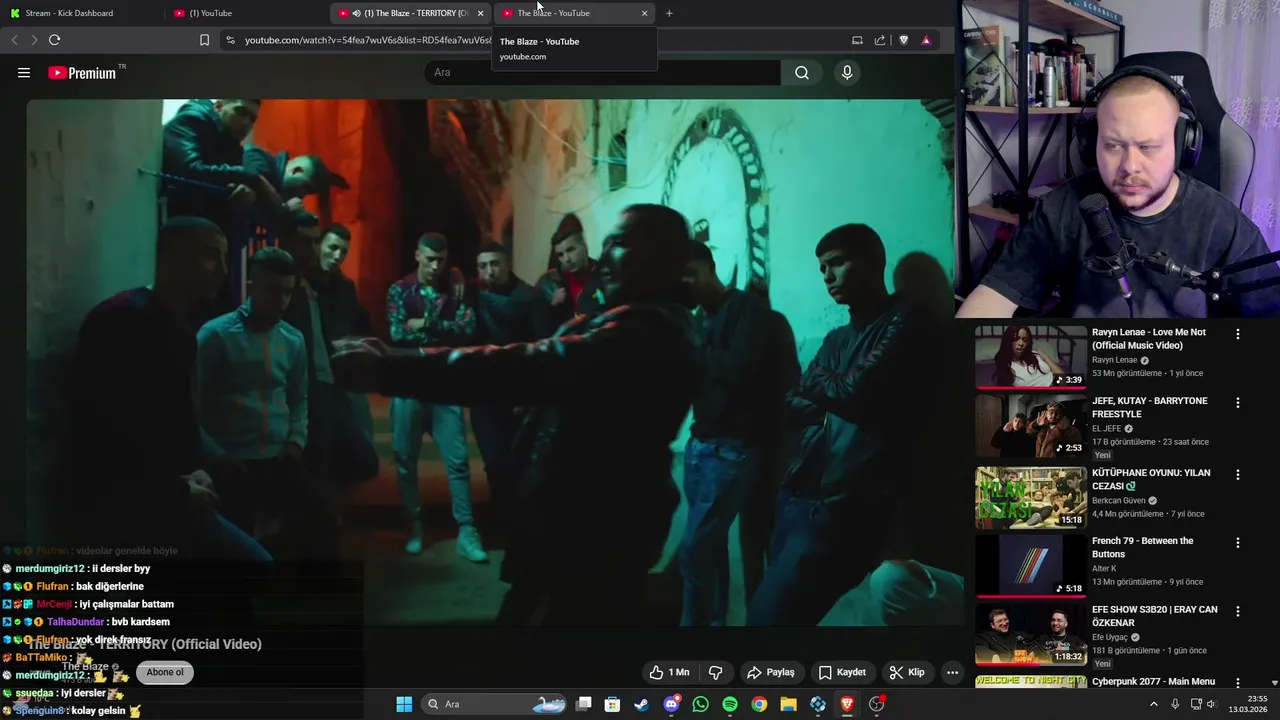Open options menu for BARRYTONE FREESTYLE video
The height and width of the screenshot is (720, 1280).
click(1238, 403)
